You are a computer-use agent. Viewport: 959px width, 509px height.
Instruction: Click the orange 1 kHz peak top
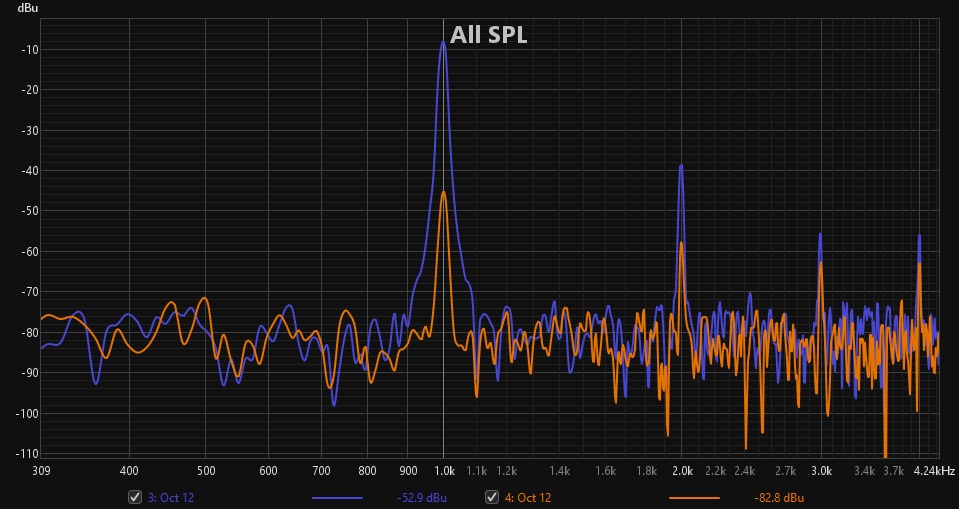click(x=443, y=193)
